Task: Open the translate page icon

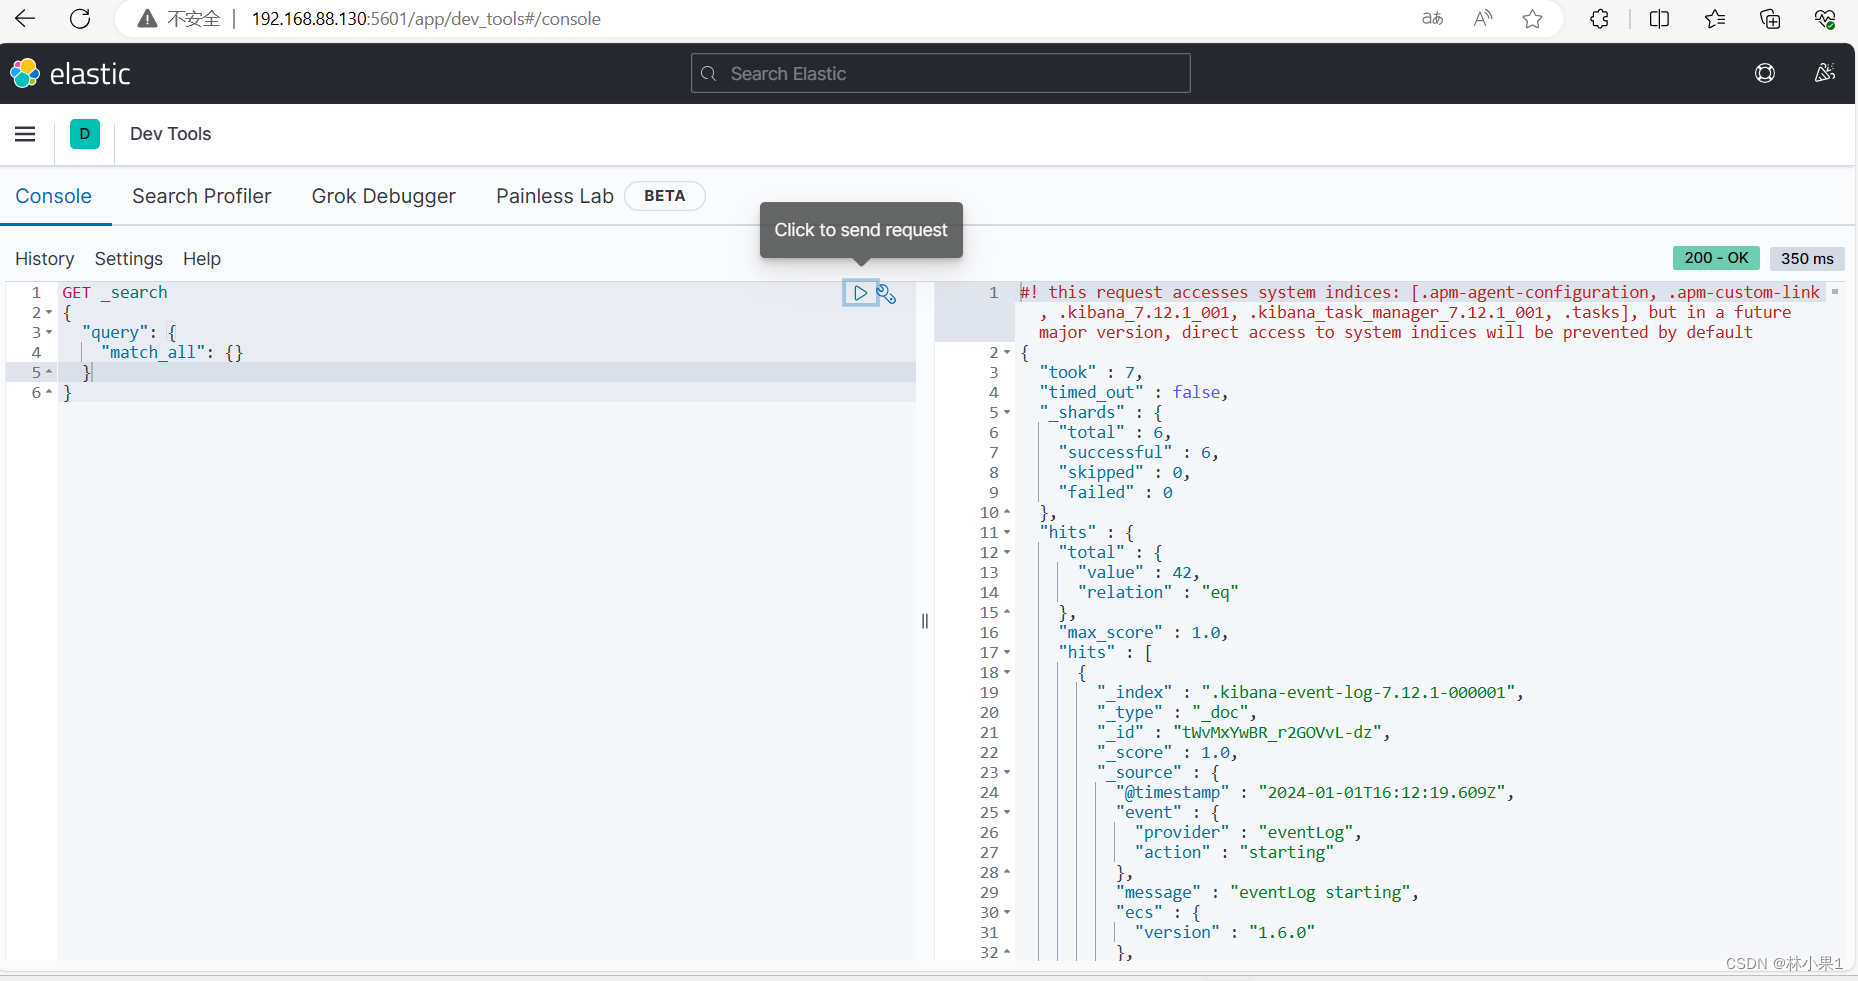Action: coord(1432,19)
